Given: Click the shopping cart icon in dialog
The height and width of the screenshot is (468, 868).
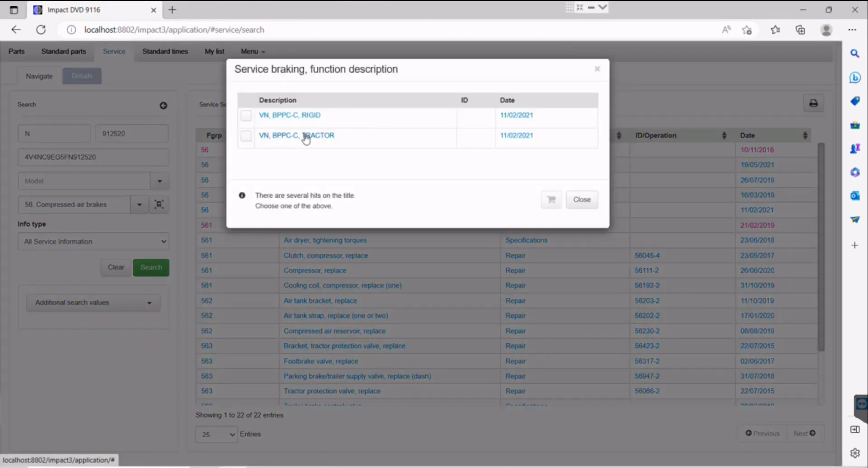Looking at the screenshot, I should pyautogui.click(x=550, y=200).
